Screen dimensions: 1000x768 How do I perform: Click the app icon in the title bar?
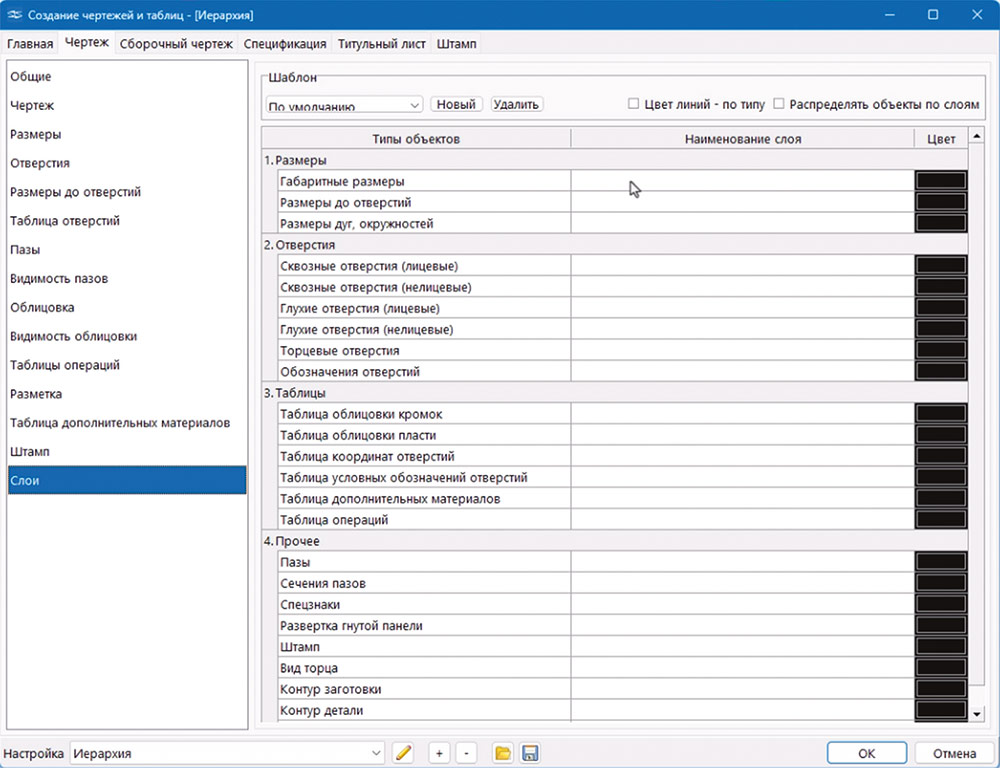pyautogui.click(x=17, y=15)
